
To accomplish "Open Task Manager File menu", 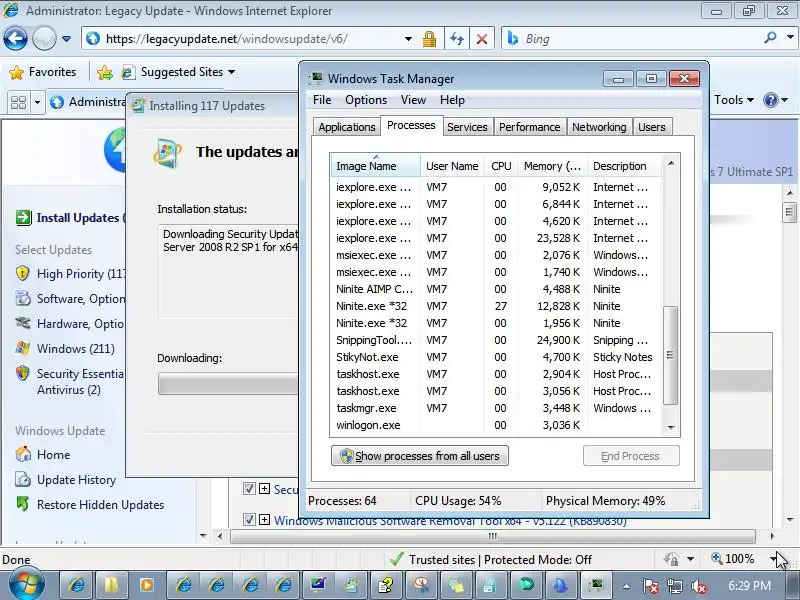I will click(322, 100).
